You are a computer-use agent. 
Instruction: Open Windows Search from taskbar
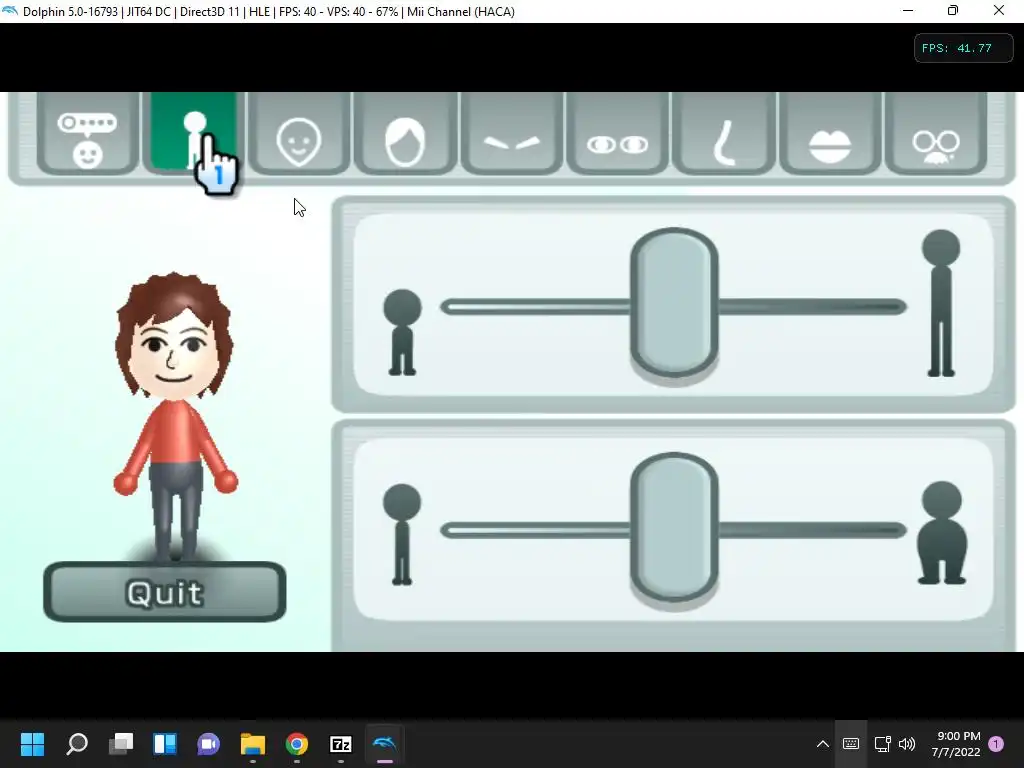(x=77, y=744)
